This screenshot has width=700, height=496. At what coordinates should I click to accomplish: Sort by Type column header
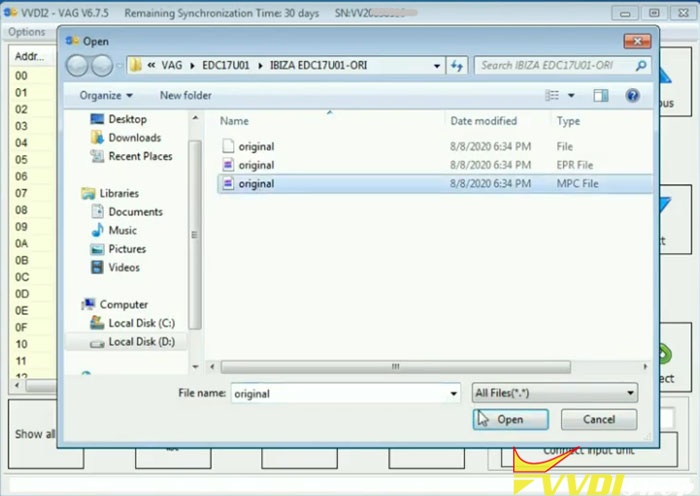click(x=568, y=121)
